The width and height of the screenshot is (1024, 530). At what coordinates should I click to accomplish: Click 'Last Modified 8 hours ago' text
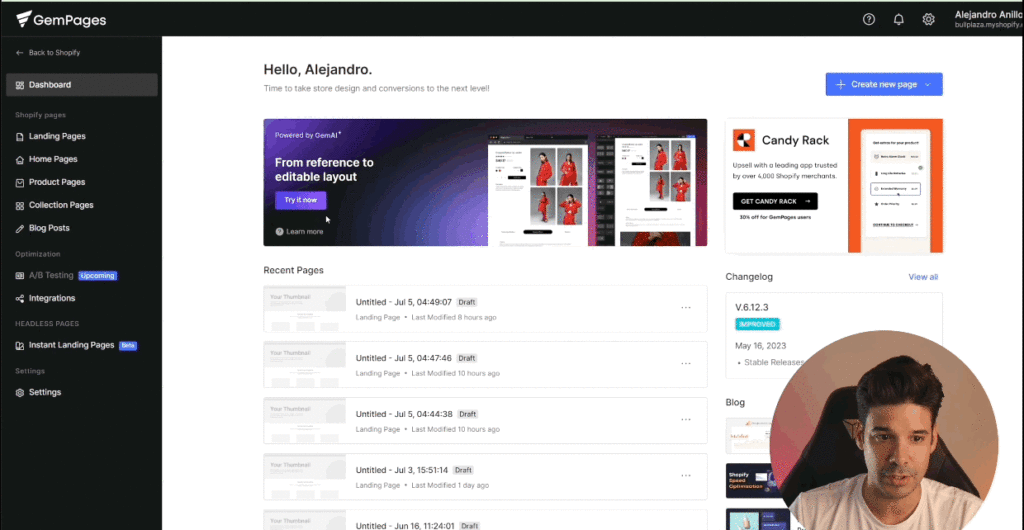click(x=454, y=318)
